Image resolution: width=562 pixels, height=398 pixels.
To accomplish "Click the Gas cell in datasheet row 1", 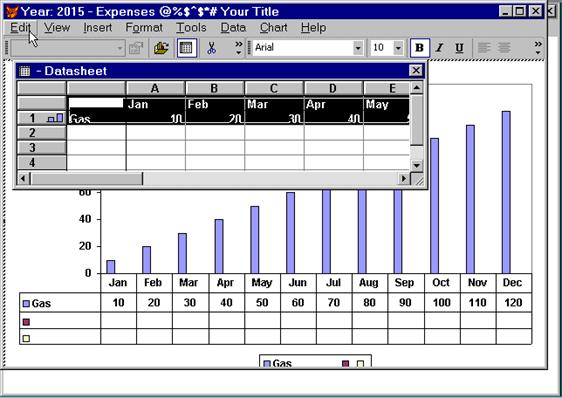I will click(96, 118).
